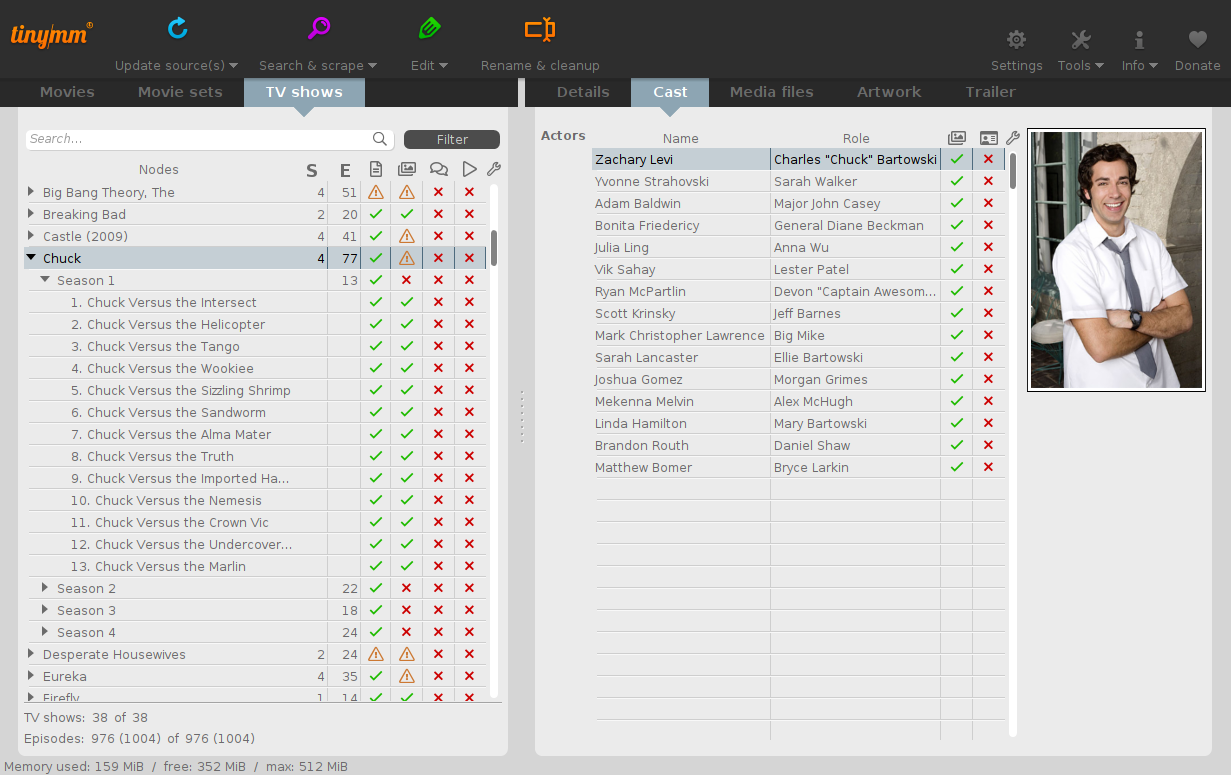Click the Update source(s) refresh icon

tap(178, 28)
